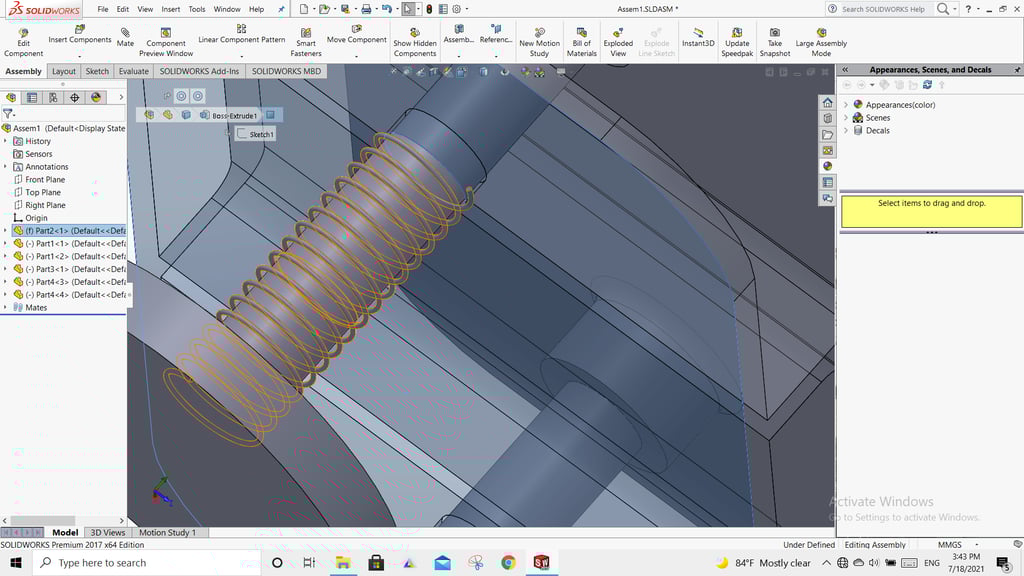The image size is (1024, 576).
Task: Open the Linear Component Pattern dropdown arrow
Action: coord(242,55)
